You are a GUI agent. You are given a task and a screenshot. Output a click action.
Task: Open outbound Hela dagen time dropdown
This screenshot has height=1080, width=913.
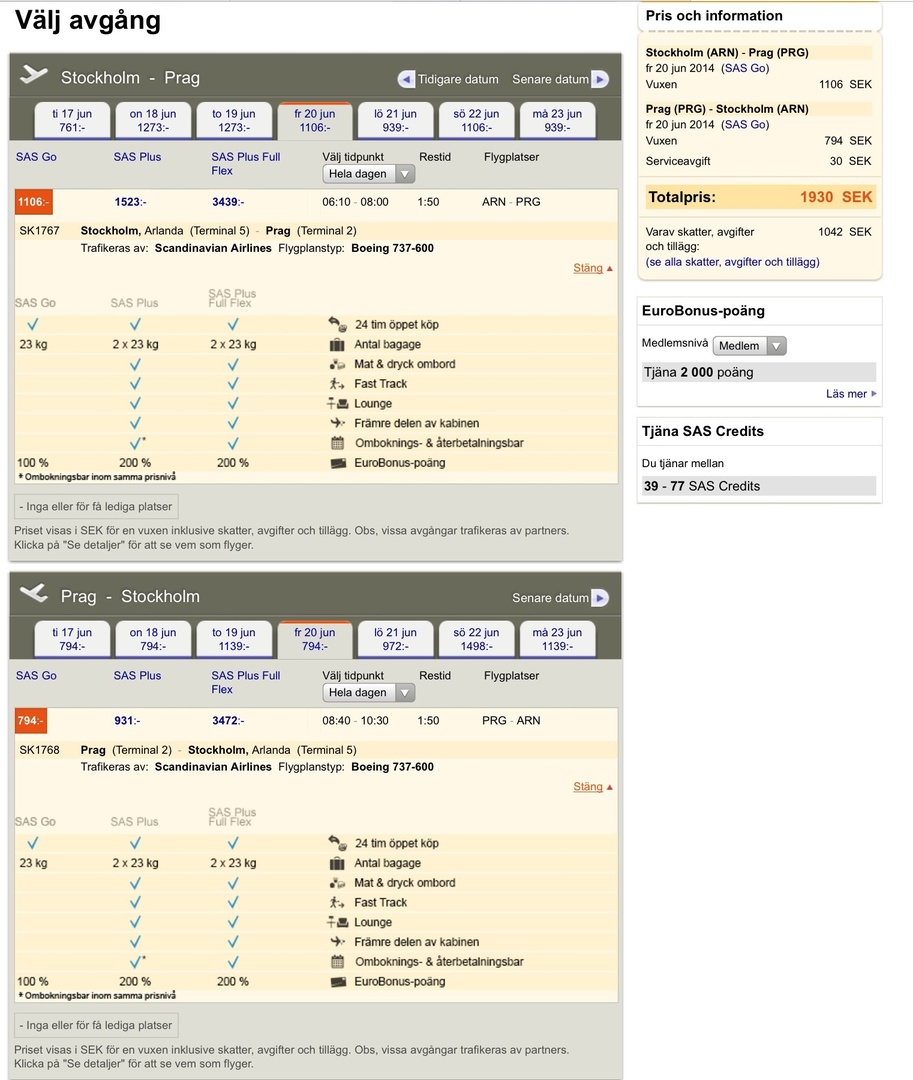(368, 174)
